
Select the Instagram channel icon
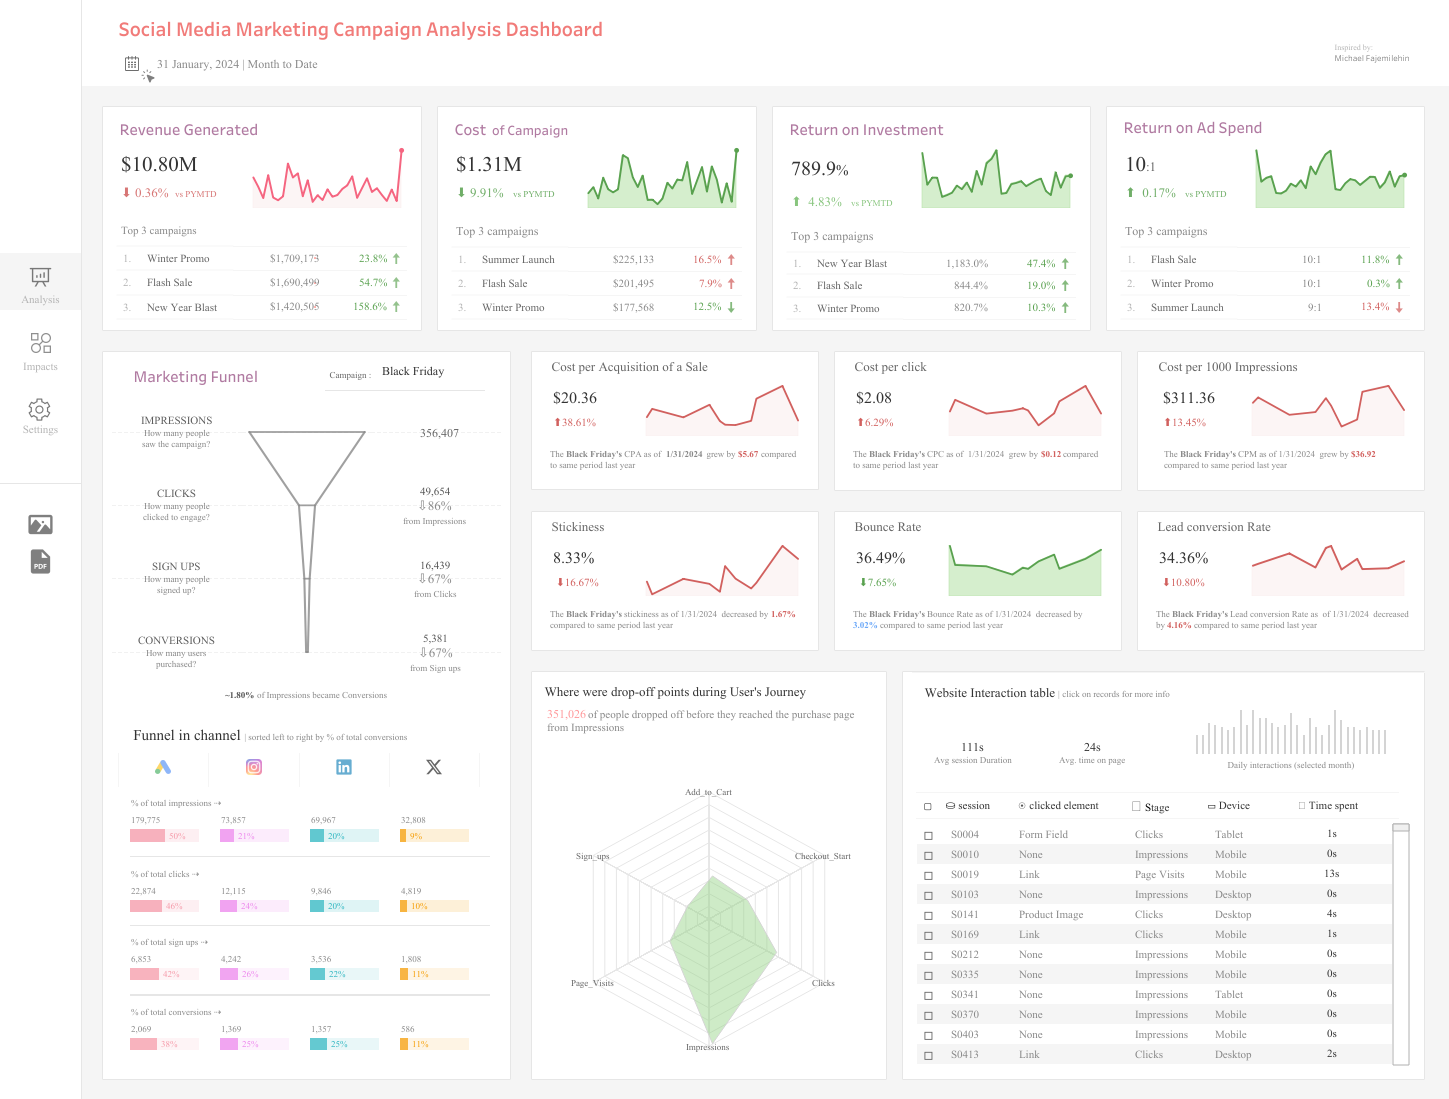click(254, 767)
